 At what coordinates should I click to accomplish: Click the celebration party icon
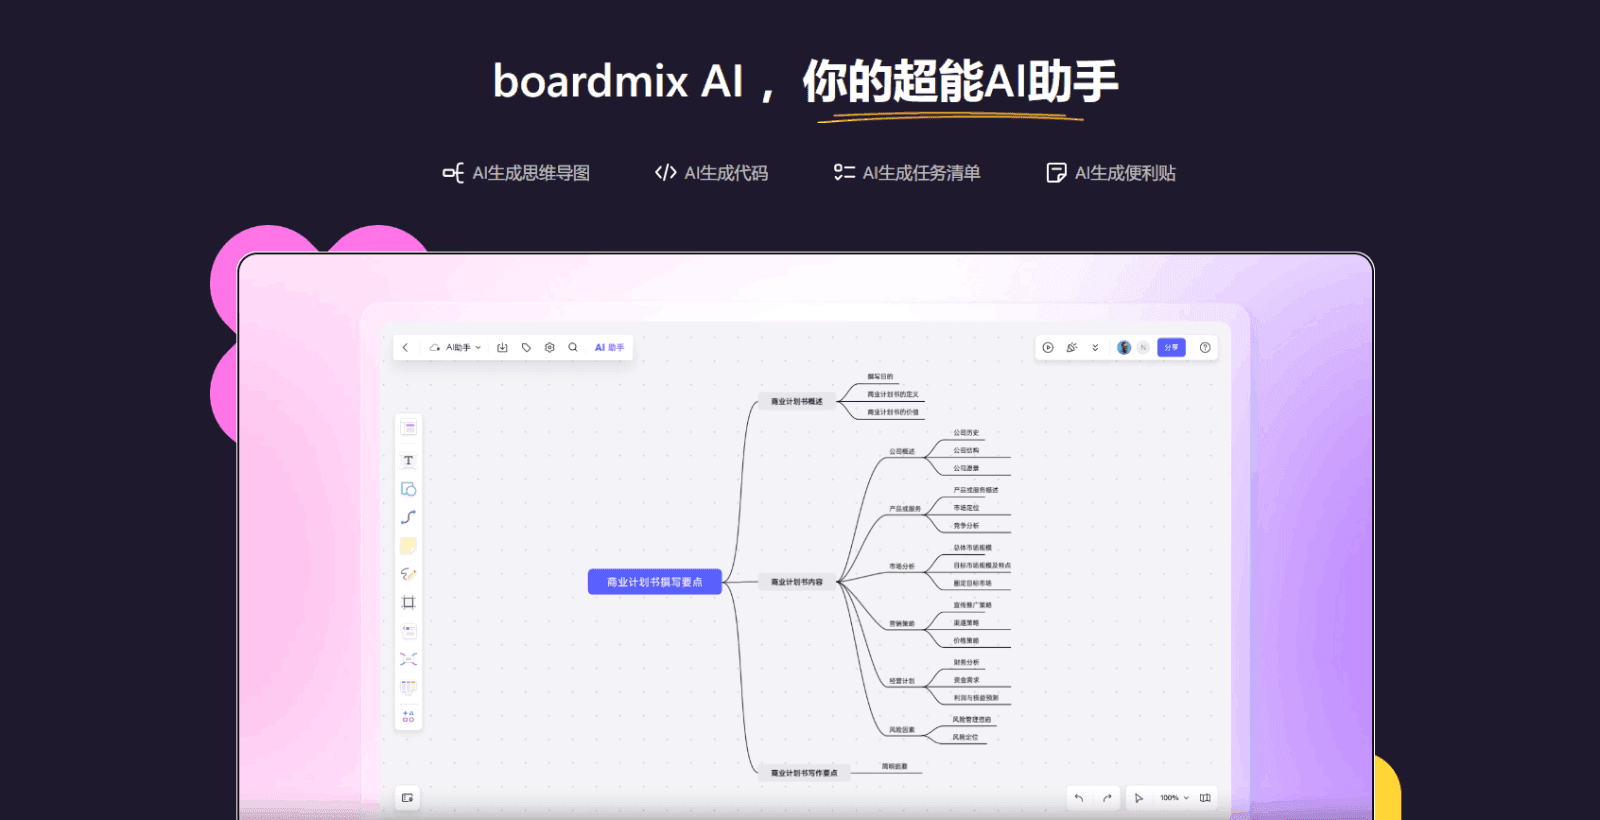pyautogui.click(x=1072, y=348)
